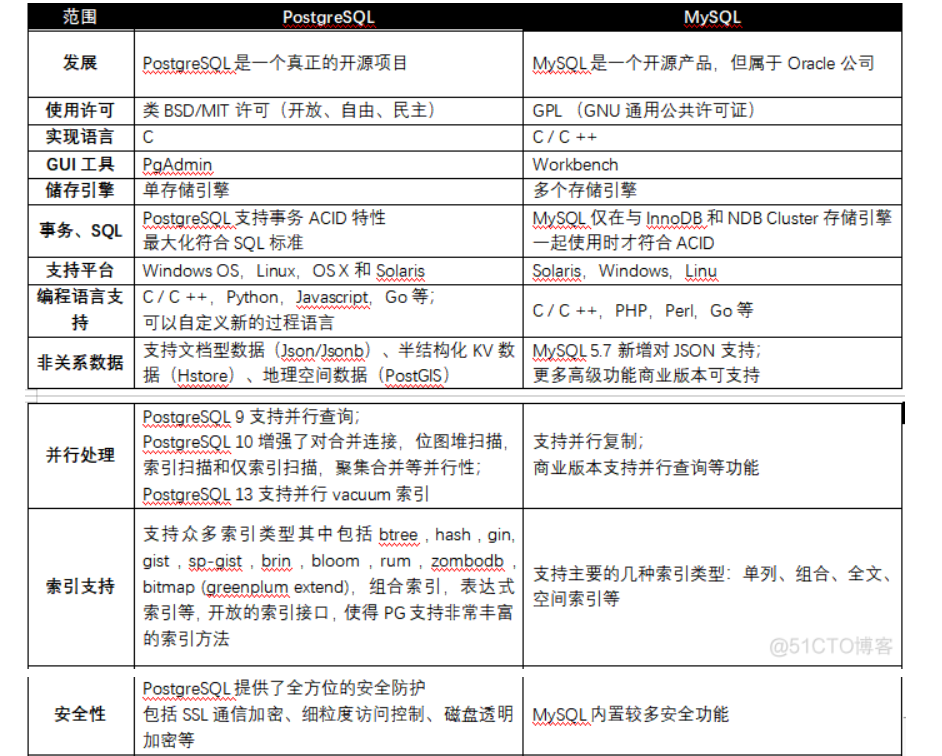The height and width of the screenshot is (756, 942).
Task: Select 'PostgreSQL支持事务 ACID 特性' text
Action: (x=264, y=218)
